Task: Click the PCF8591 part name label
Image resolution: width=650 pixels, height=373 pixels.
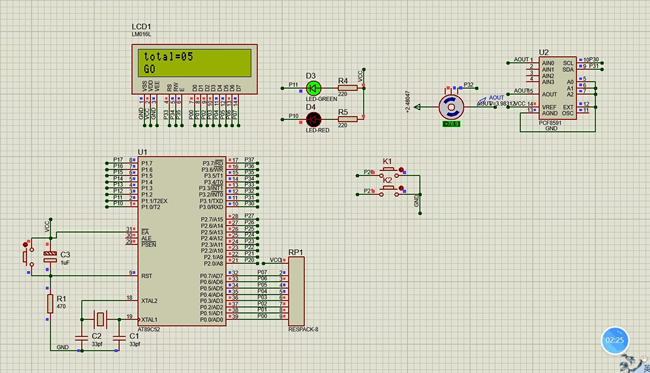Action: 550,123
